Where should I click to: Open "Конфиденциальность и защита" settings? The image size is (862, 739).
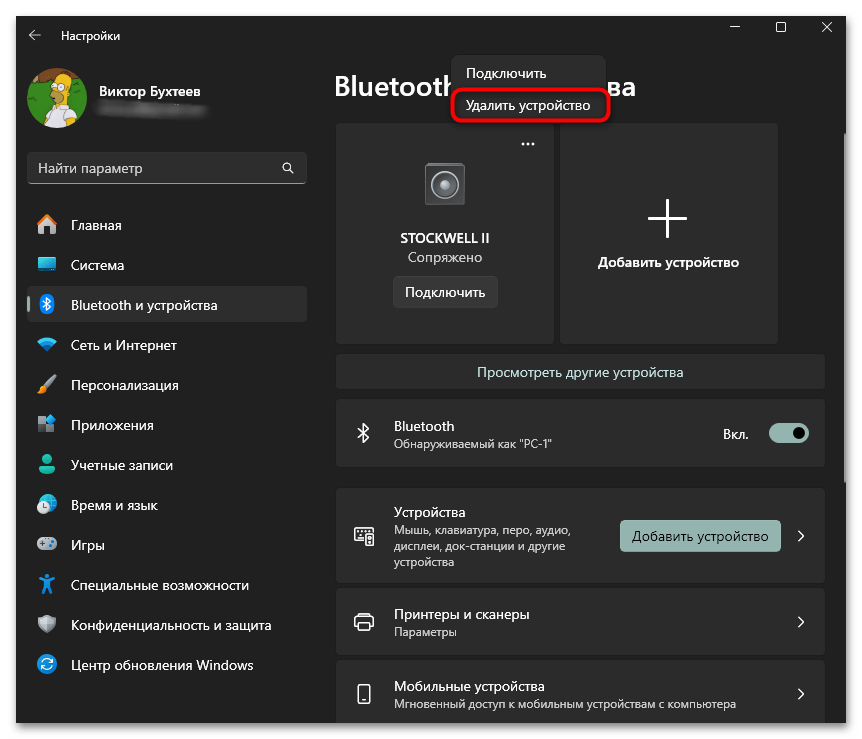point(167,625)
